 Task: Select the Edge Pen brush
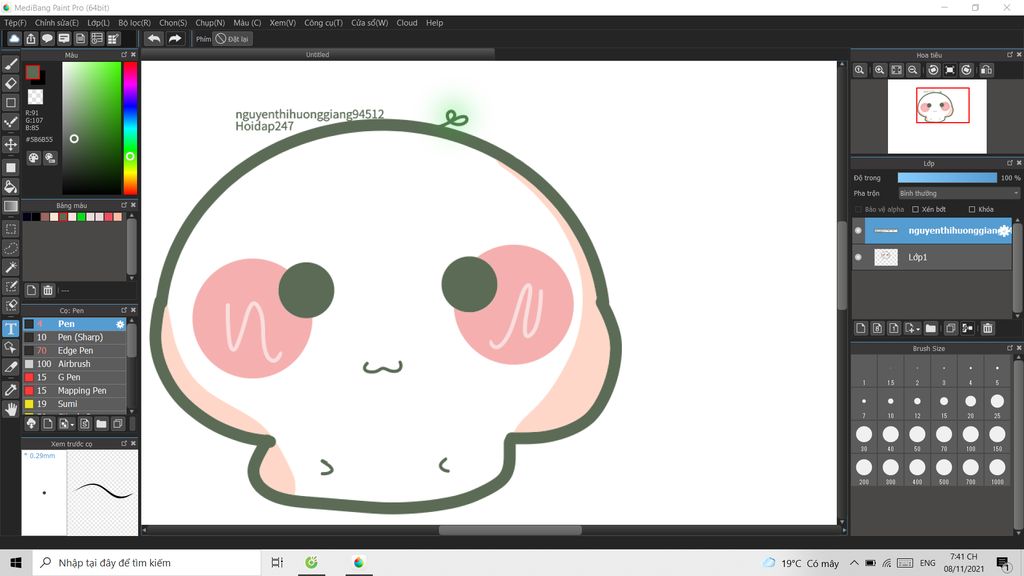tap(74, 351)
